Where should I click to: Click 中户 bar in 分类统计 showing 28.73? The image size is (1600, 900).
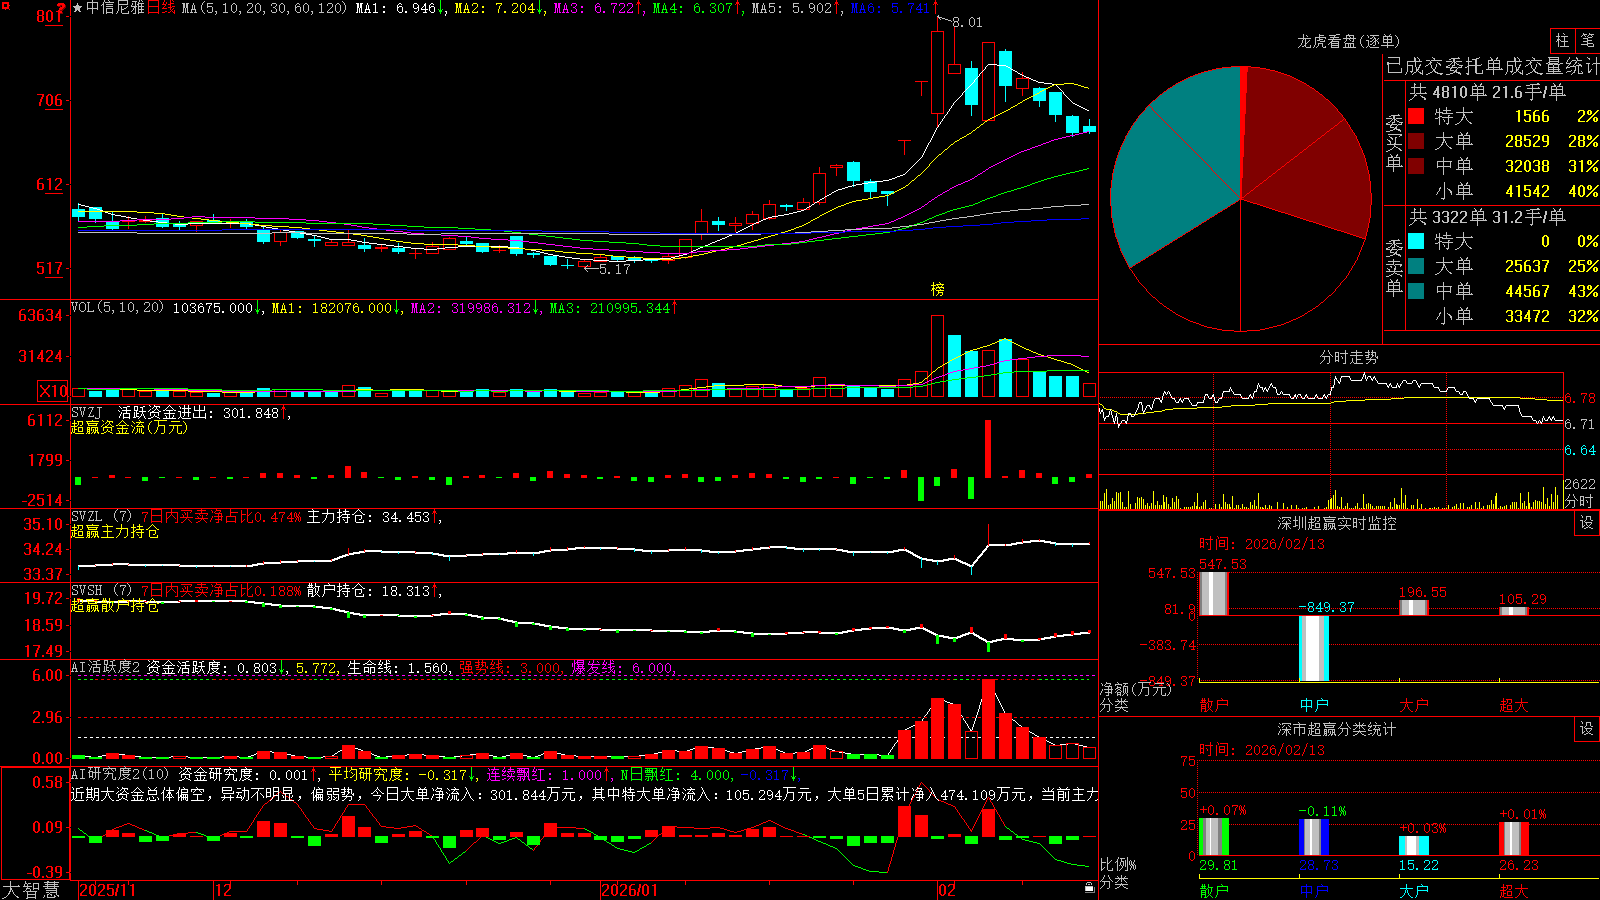[1314, 838]
